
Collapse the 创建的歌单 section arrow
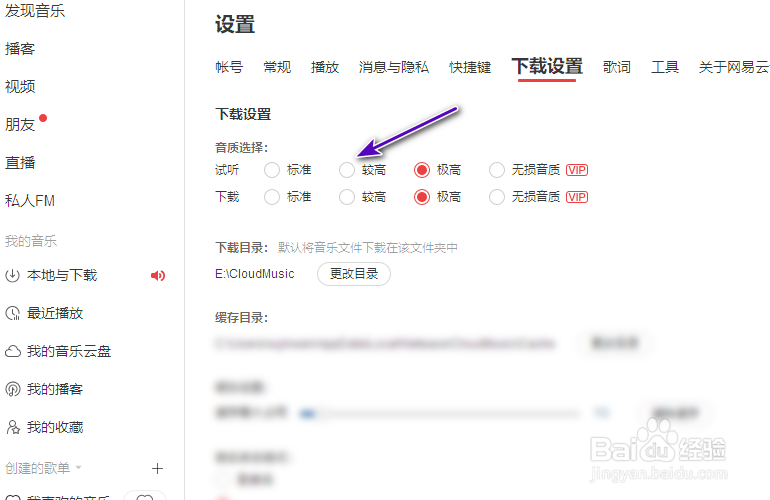79,468
